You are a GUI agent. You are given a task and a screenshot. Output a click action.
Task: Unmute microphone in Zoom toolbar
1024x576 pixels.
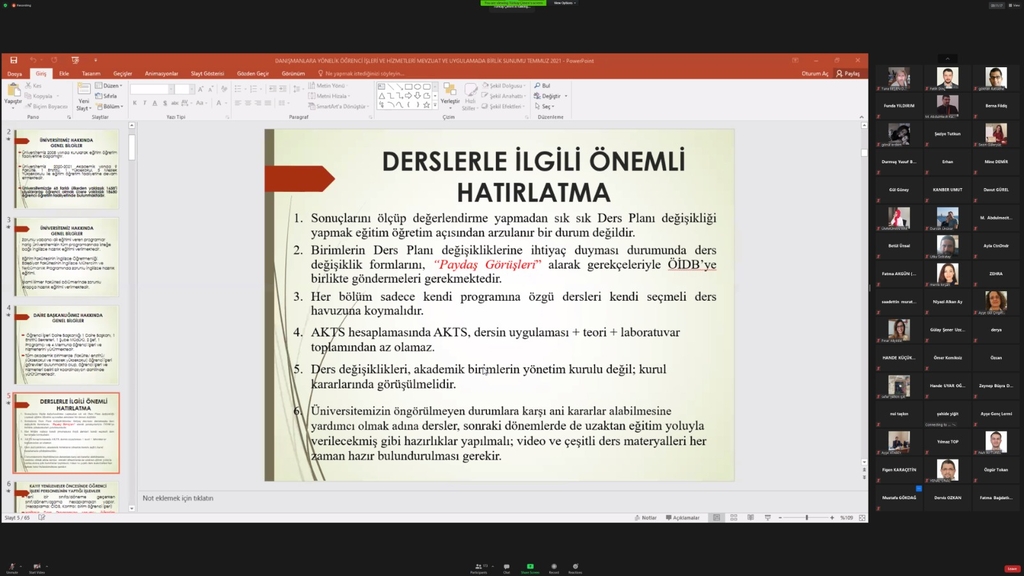13,567
